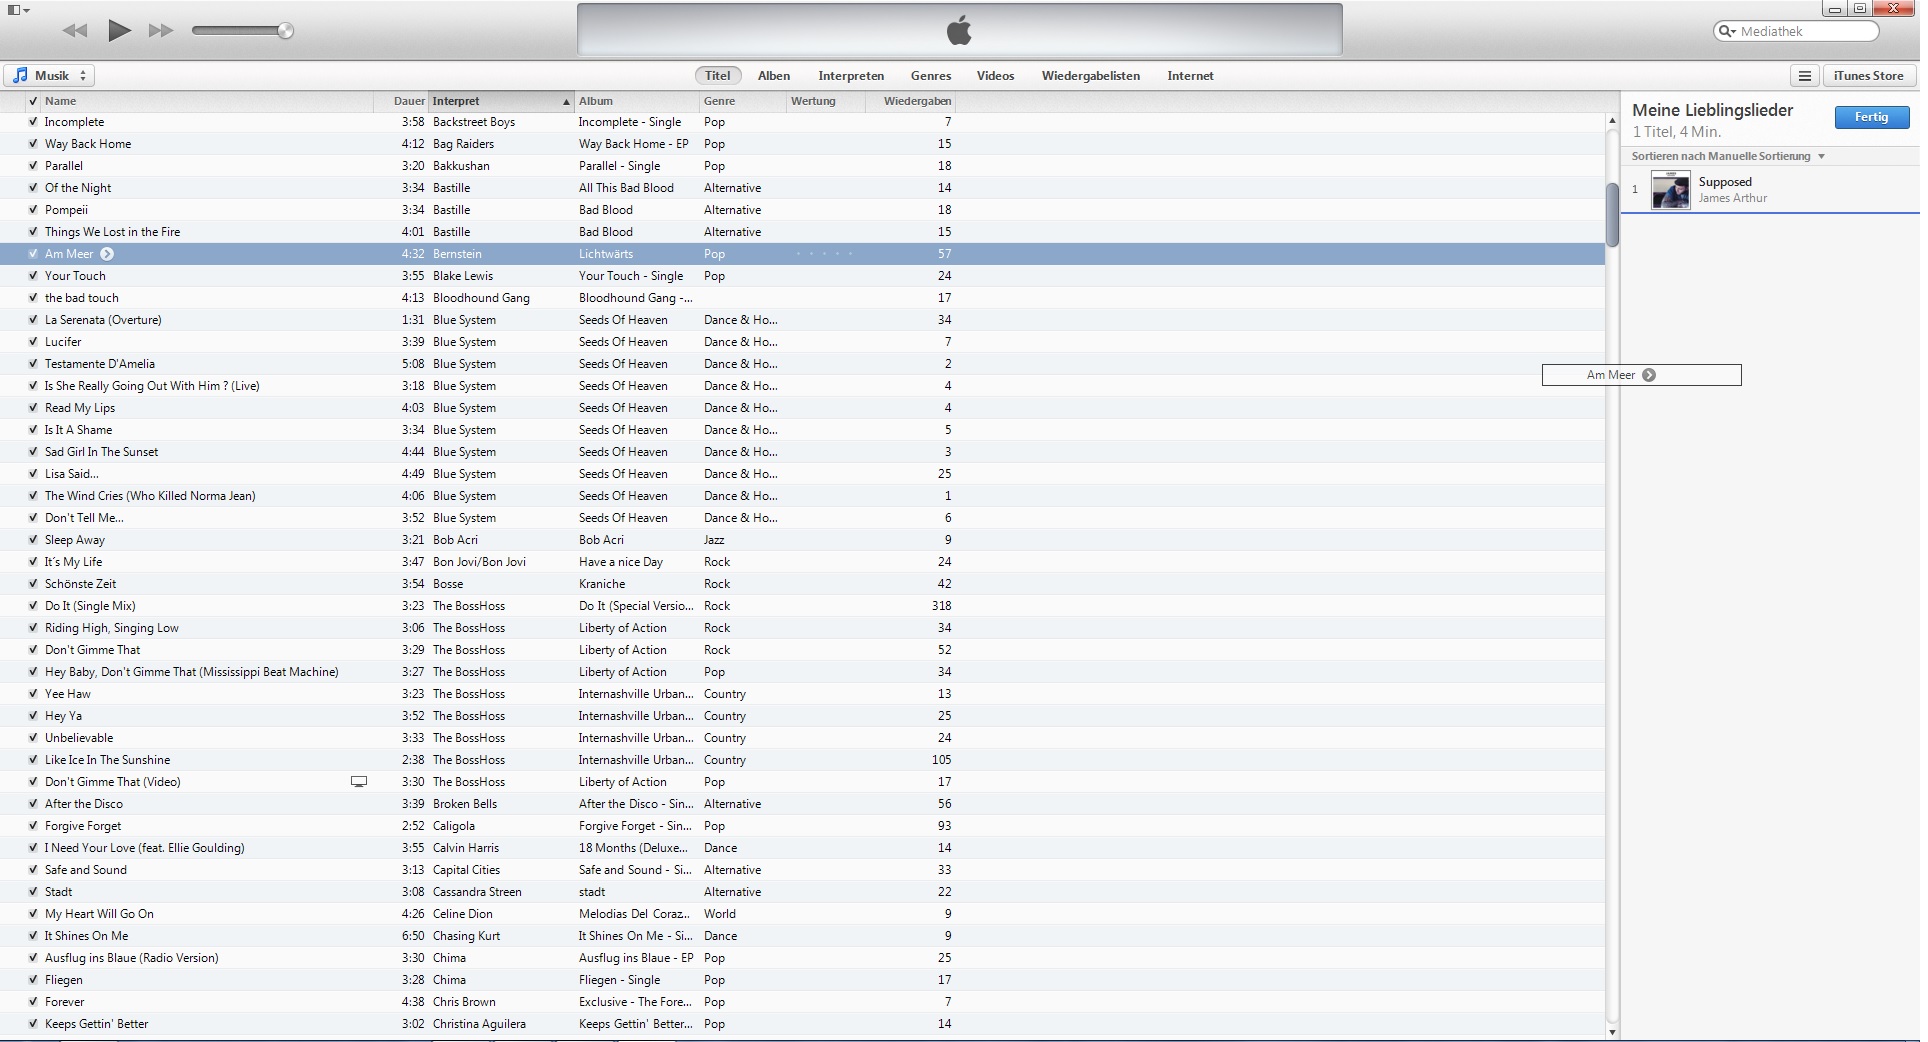The width and height of the screenshot is (1928, 1042).
Task: Switch to the Alben view
Action: click(774, 76)
